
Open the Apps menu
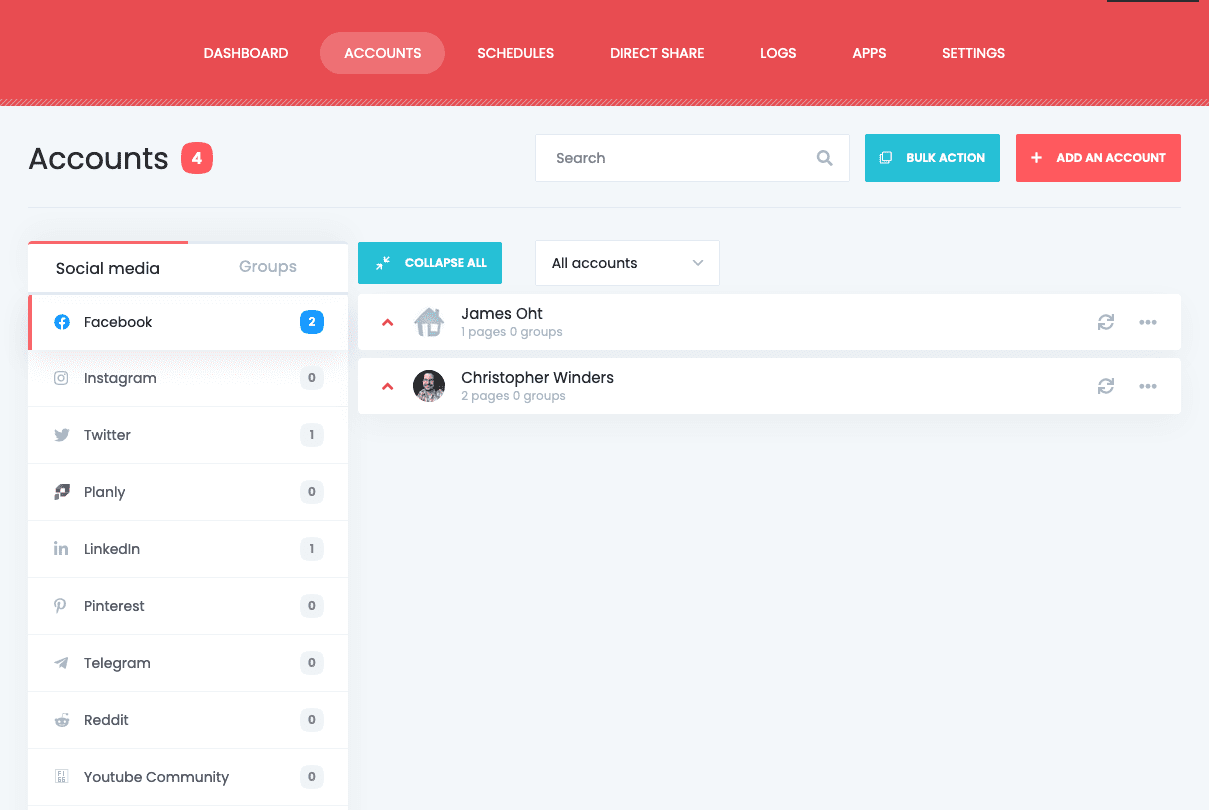coord(869,53)
